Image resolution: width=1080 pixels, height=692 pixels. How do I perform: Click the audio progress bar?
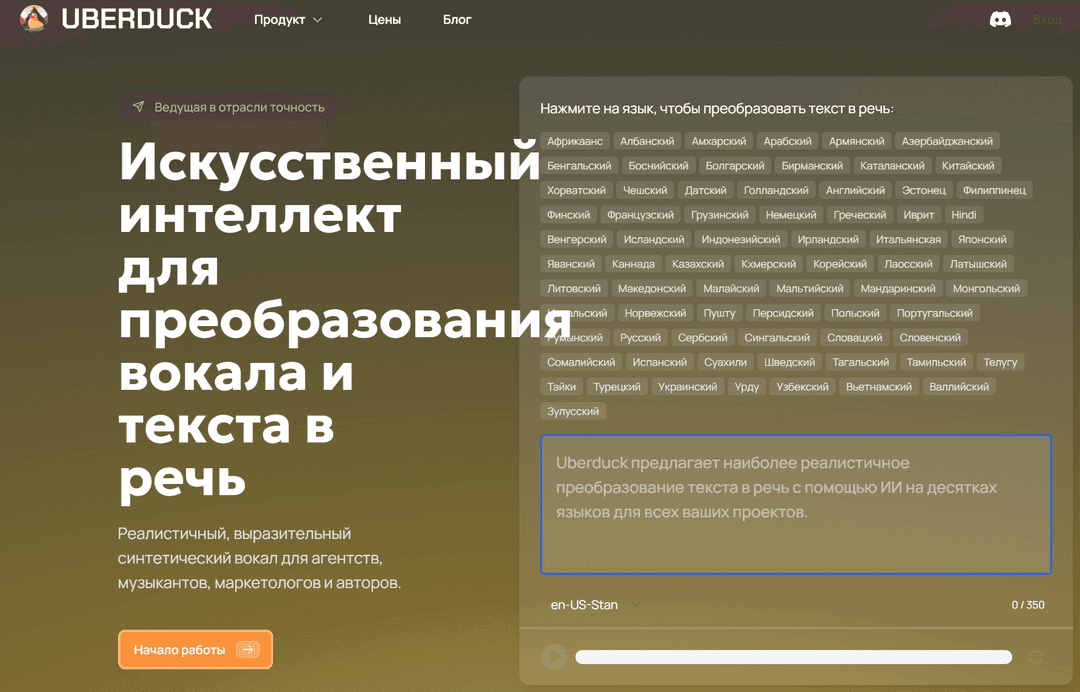click(x=793, y=657)
